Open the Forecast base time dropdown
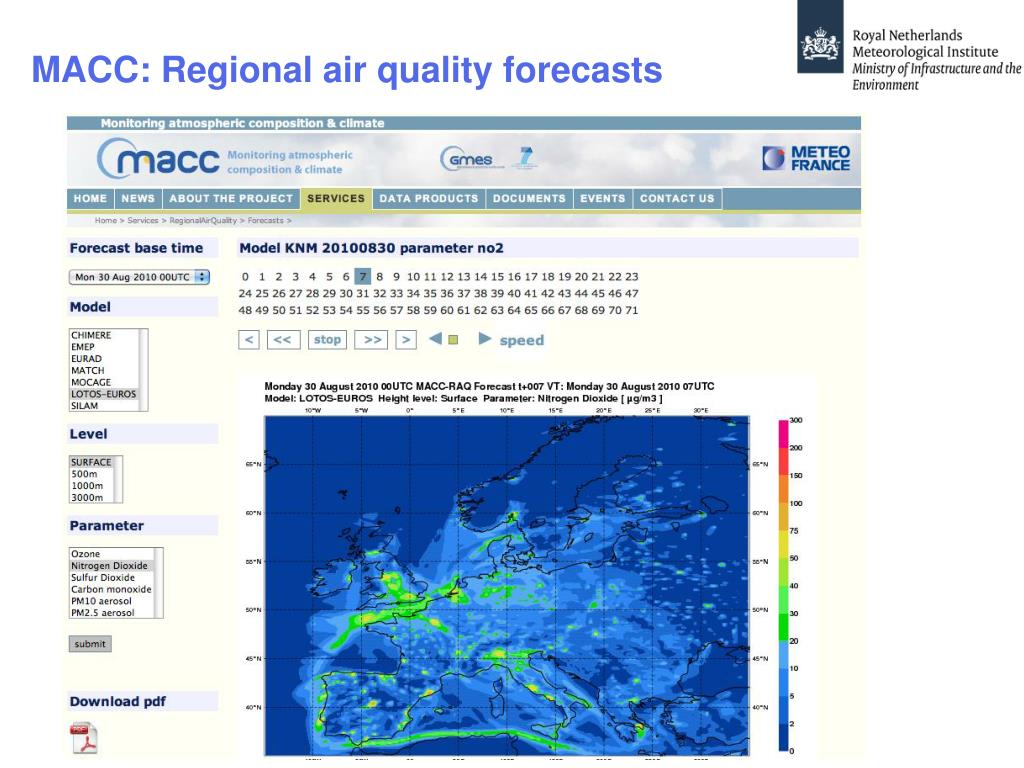Screen dimensions: 1024x768 point(139,277)
